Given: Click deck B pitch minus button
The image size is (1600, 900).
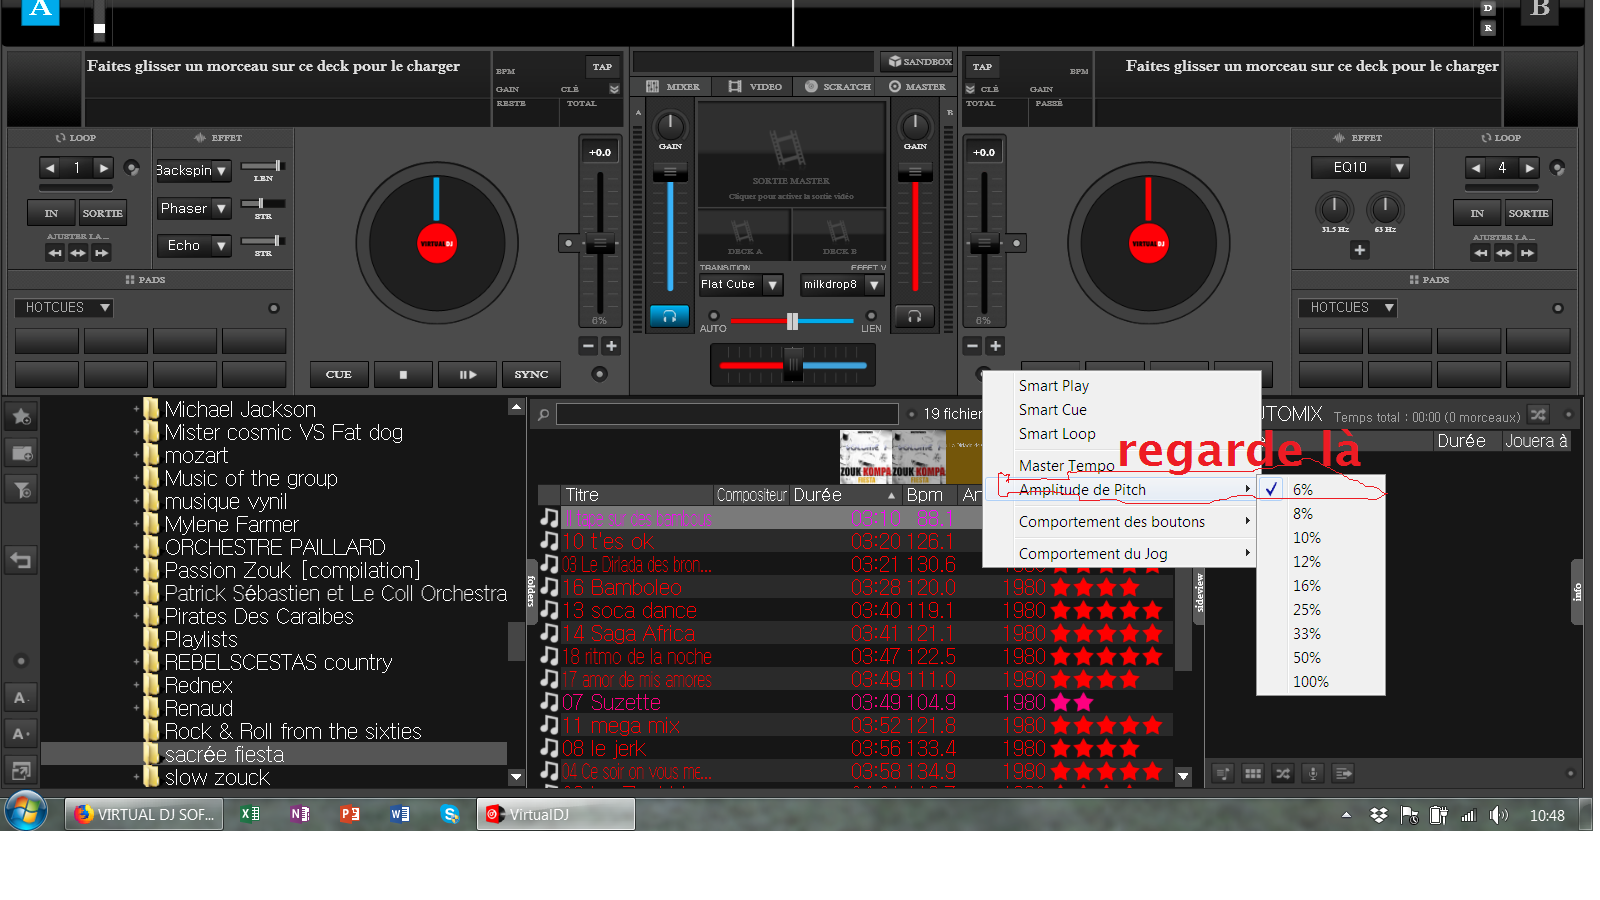Looking at the screenshot, I should 972,346.
